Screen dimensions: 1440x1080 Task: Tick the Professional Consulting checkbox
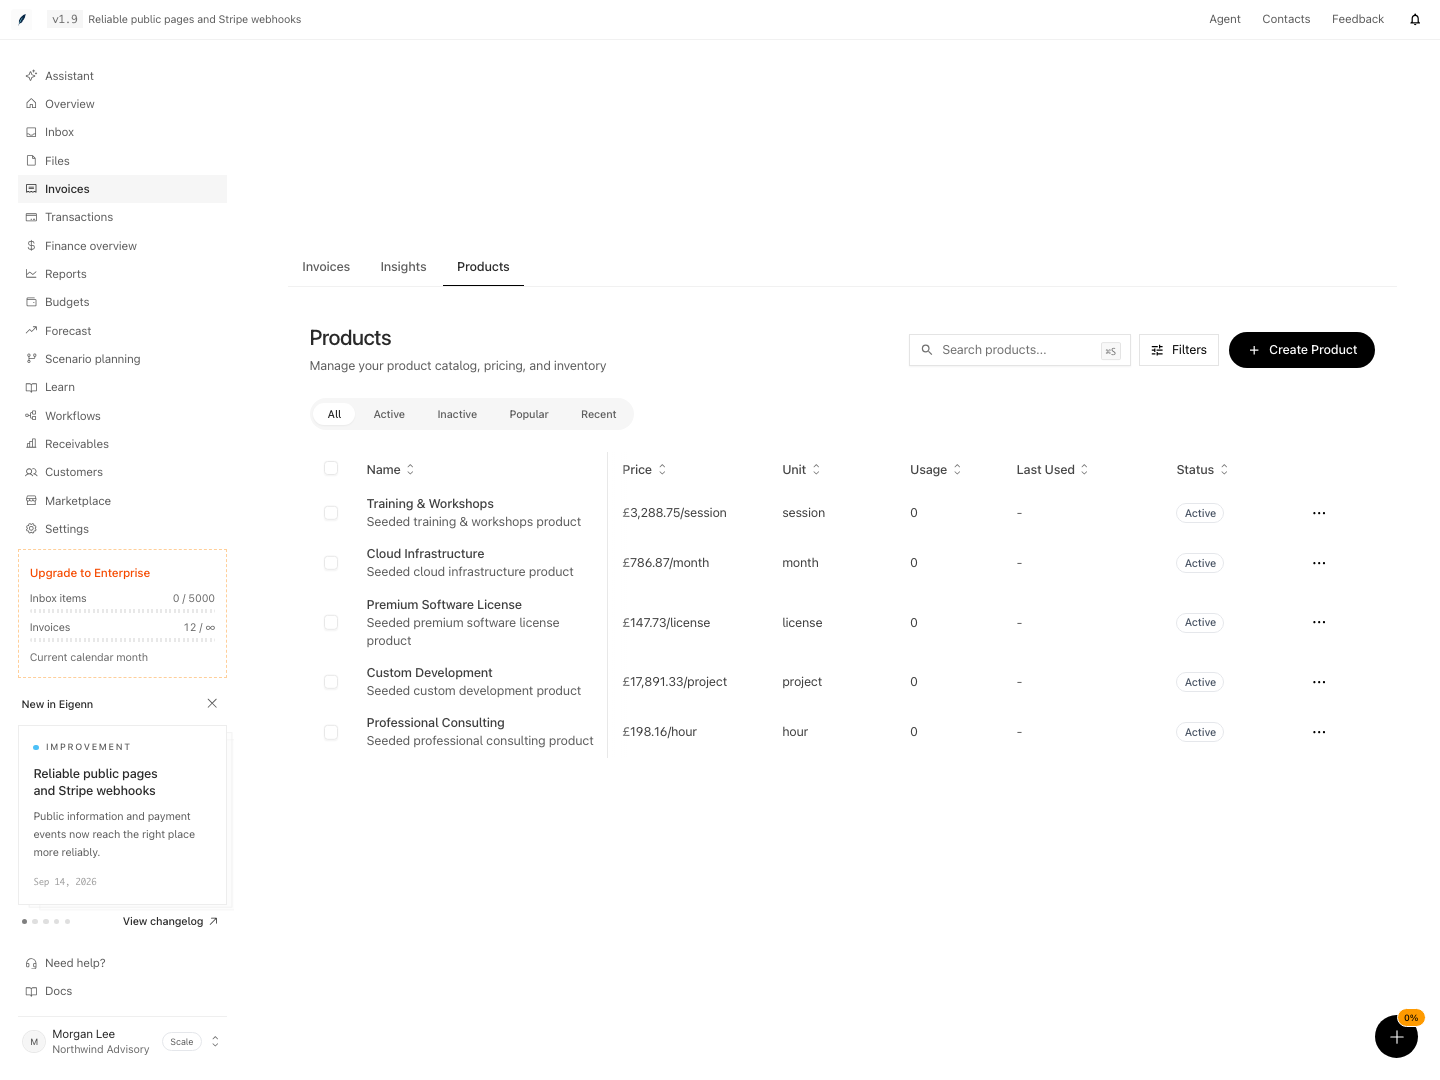[331, 732]
